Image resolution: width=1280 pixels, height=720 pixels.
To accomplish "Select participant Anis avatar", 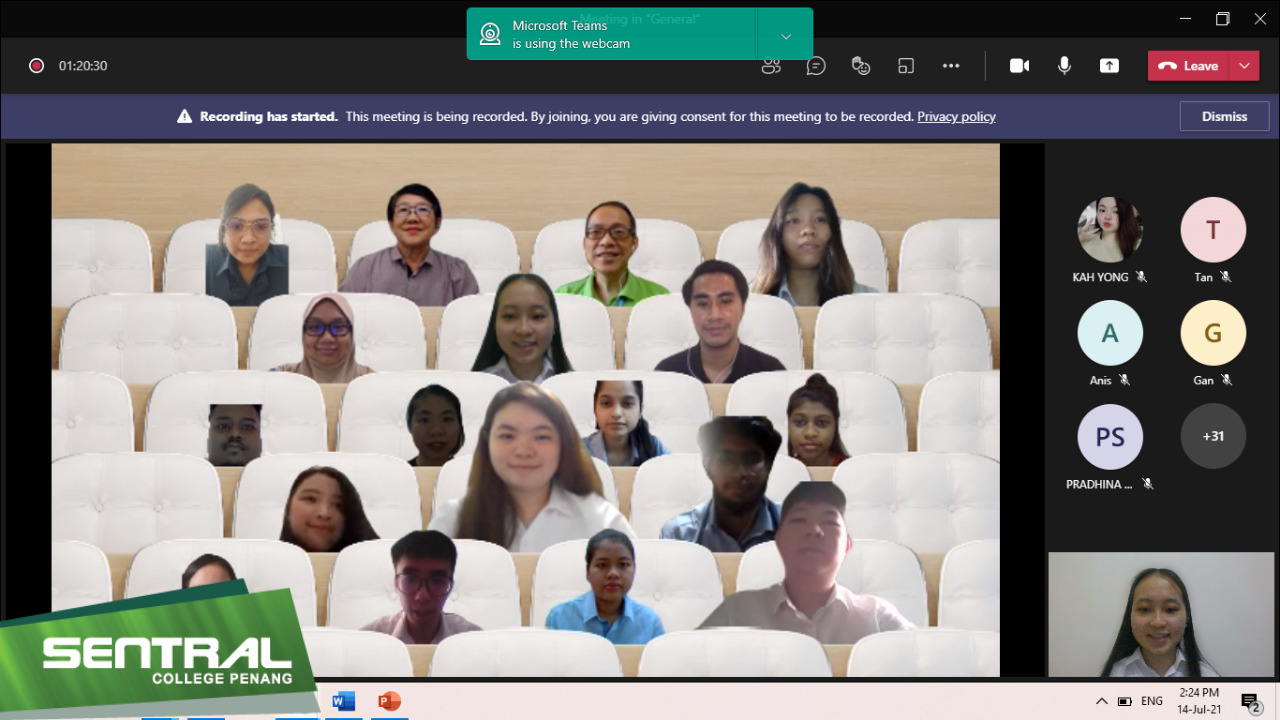I will coord(1110,333).
